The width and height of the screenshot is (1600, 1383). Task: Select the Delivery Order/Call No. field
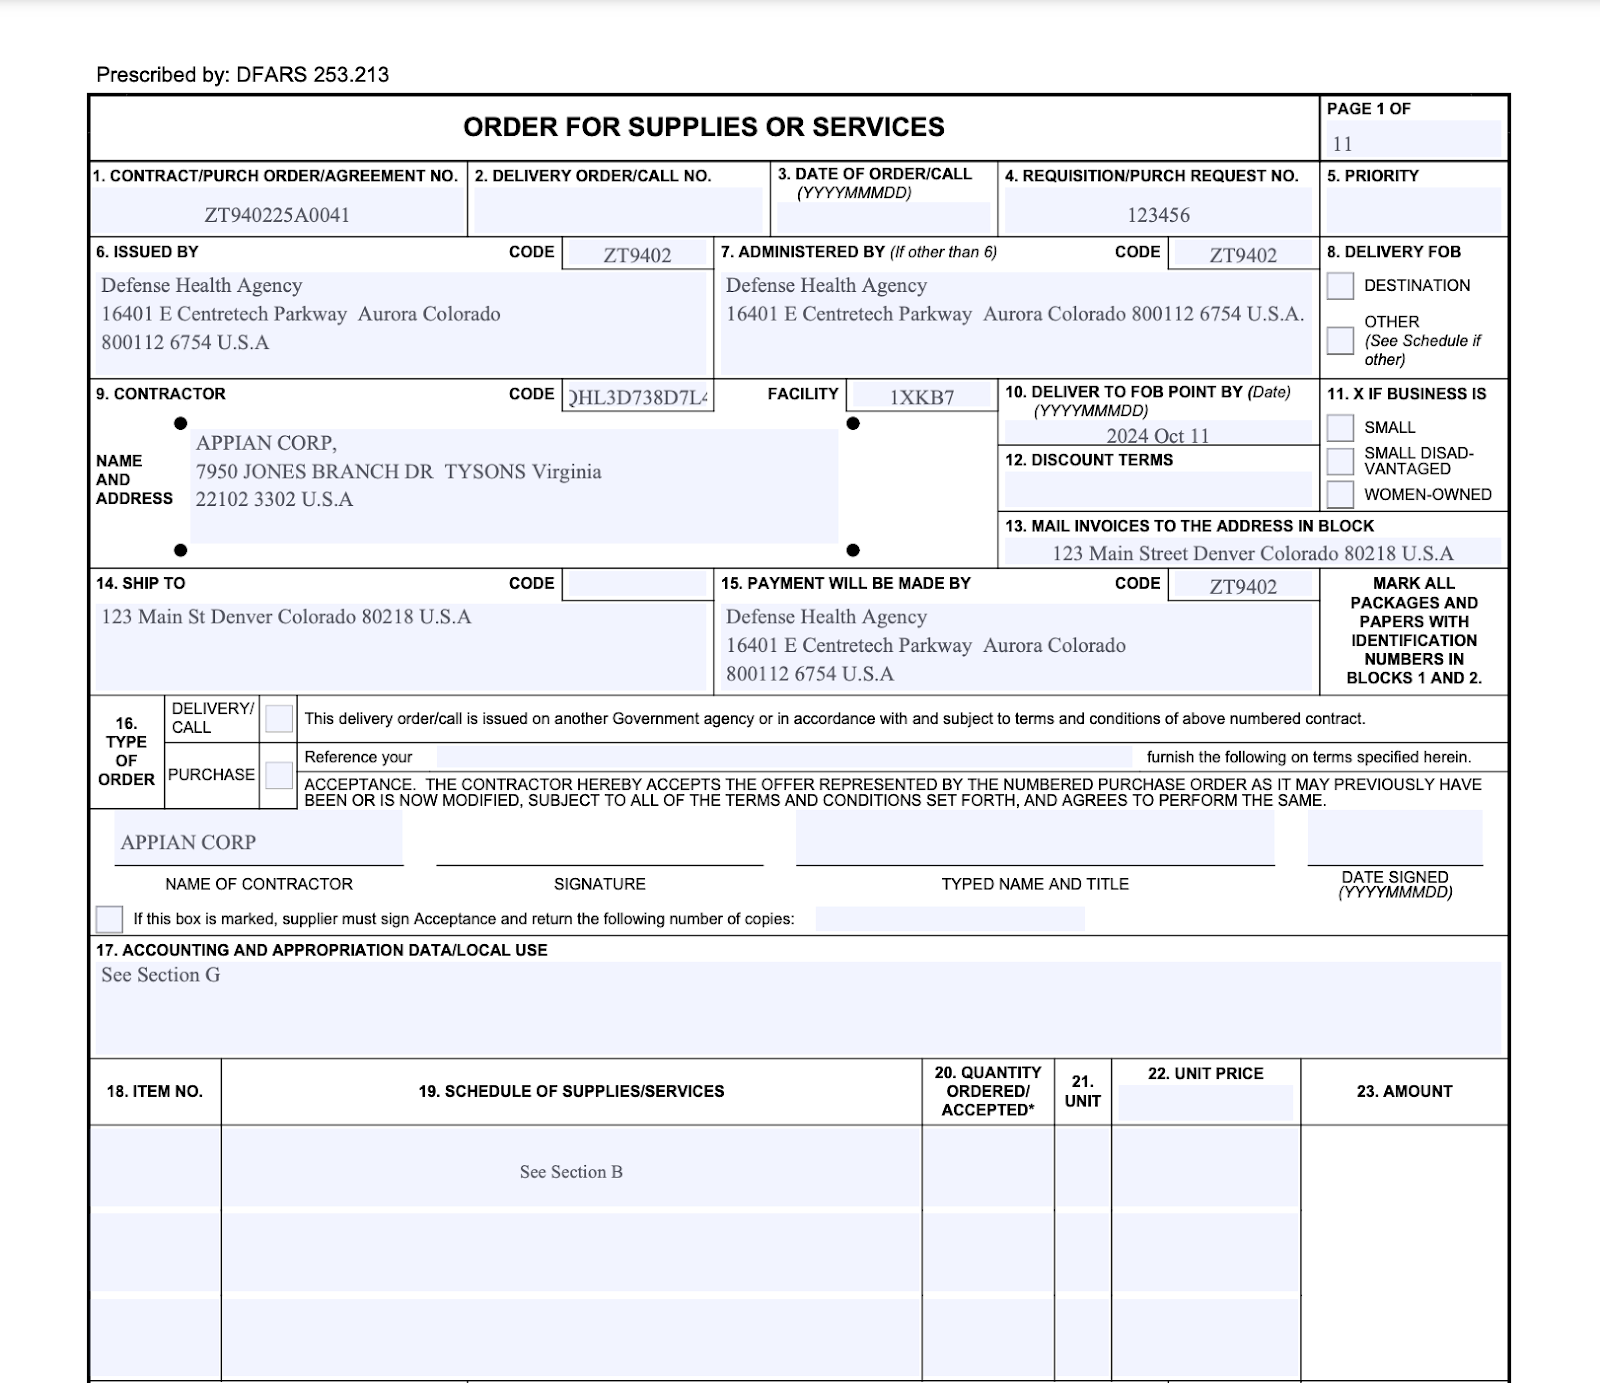617,211
